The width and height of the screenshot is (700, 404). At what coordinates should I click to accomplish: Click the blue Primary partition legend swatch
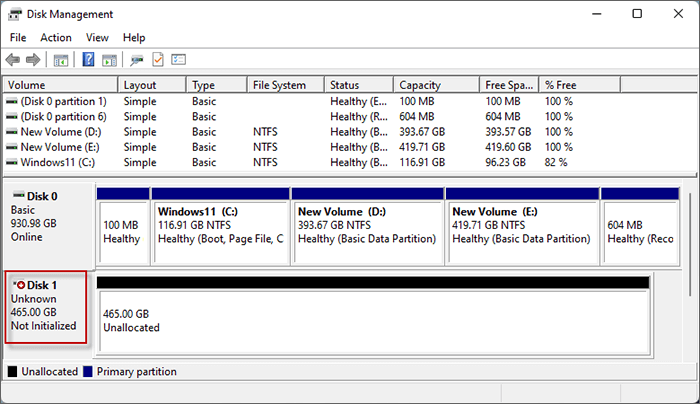coord(87,372)
